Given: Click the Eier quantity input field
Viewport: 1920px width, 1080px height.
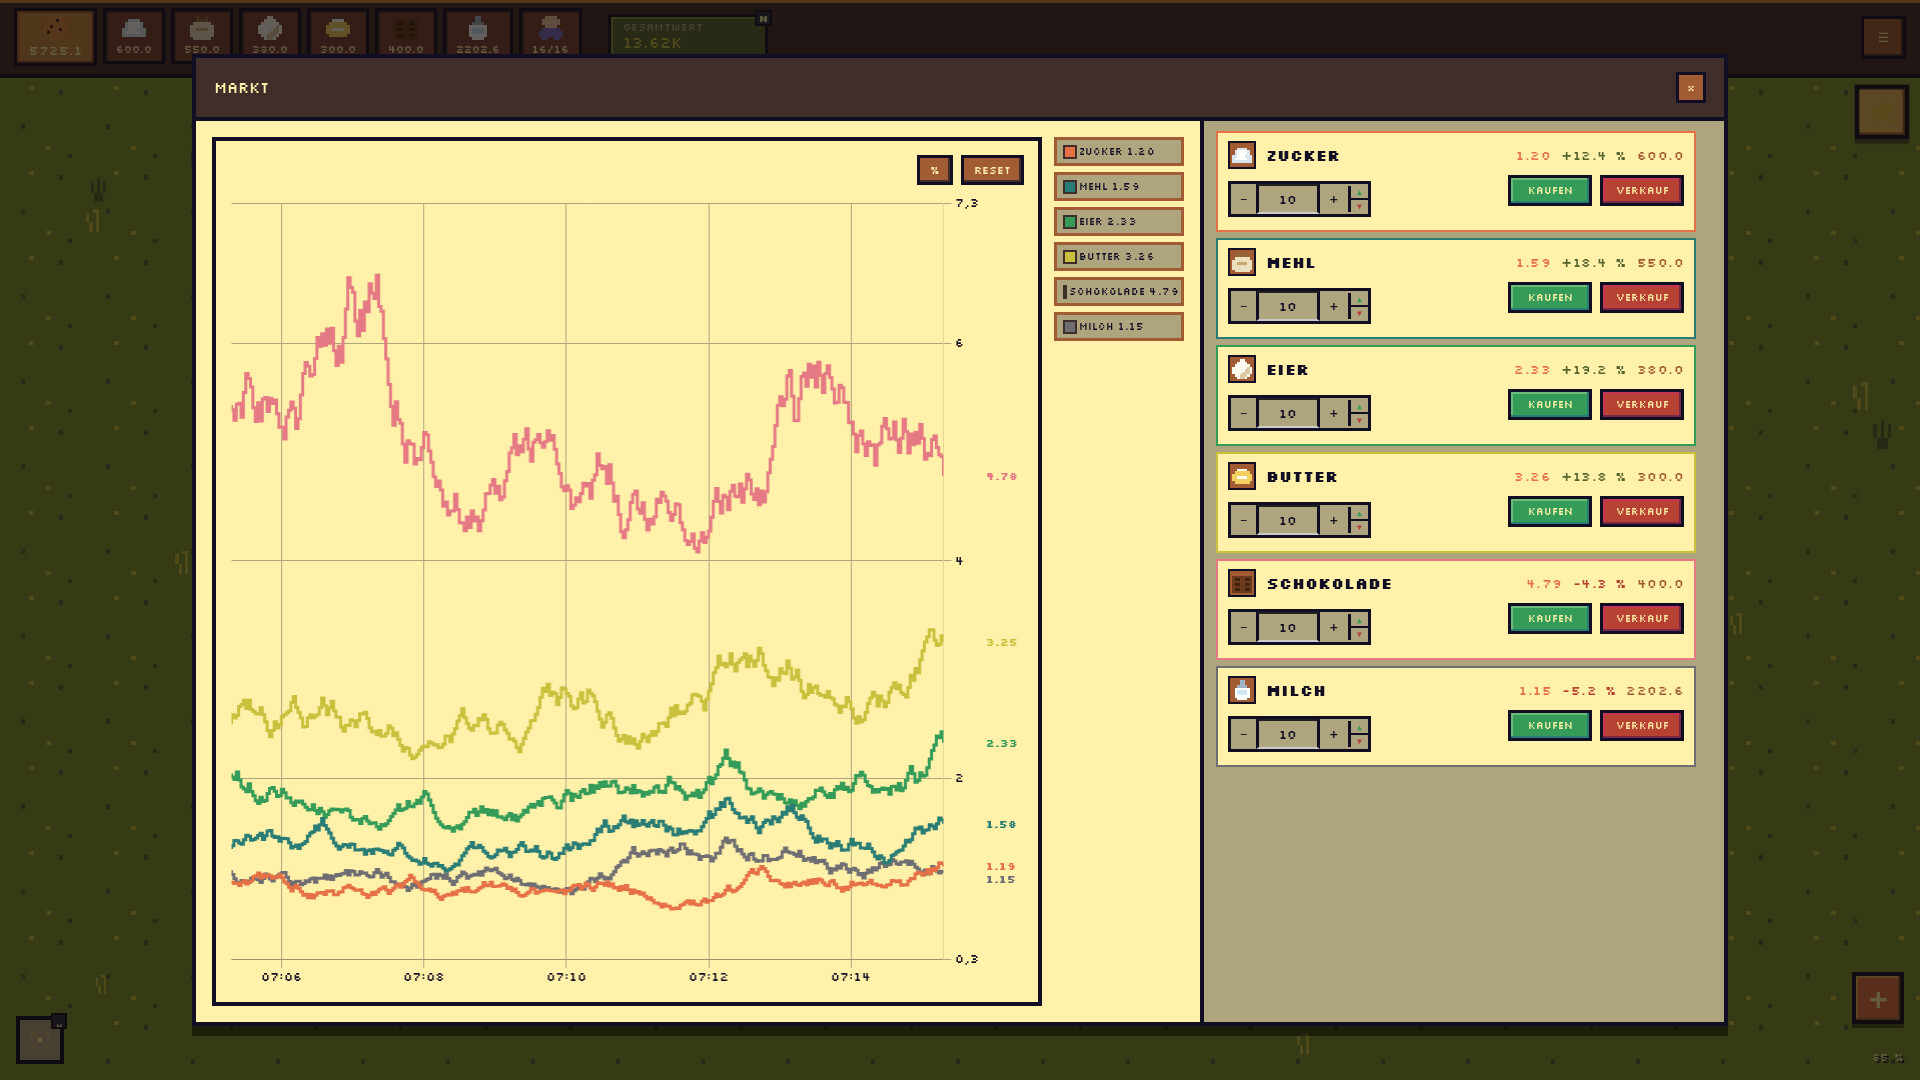Looking at the screenshot, I should coord(1288,413).
